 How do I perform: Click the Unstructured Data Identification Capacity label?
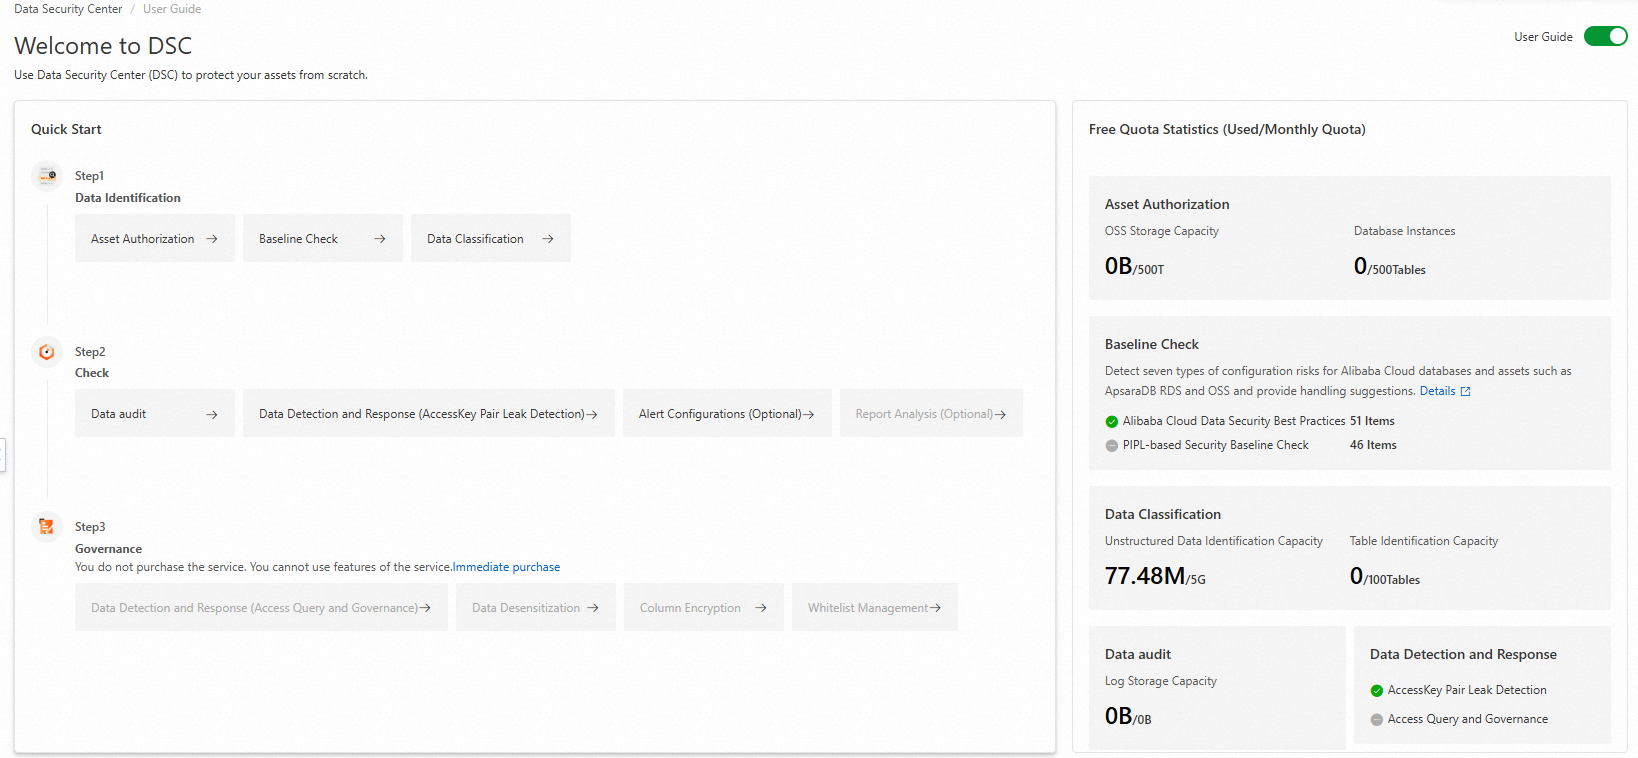[1214, 541]
